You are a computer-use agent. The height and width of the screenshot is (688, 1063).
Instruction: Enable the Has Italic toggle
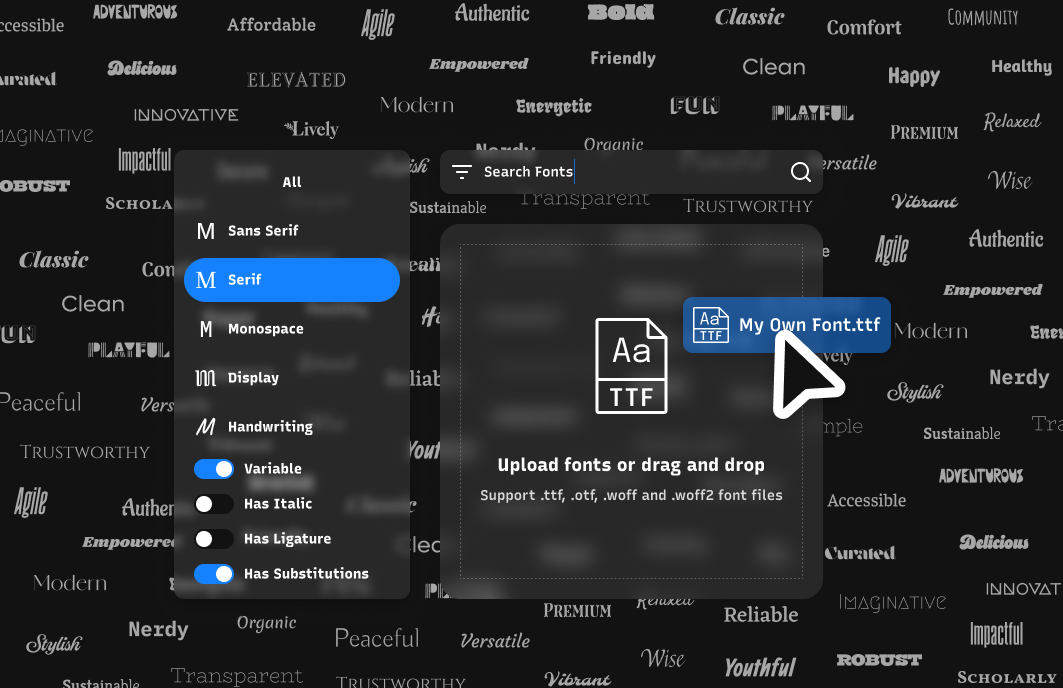coord(214,504)
